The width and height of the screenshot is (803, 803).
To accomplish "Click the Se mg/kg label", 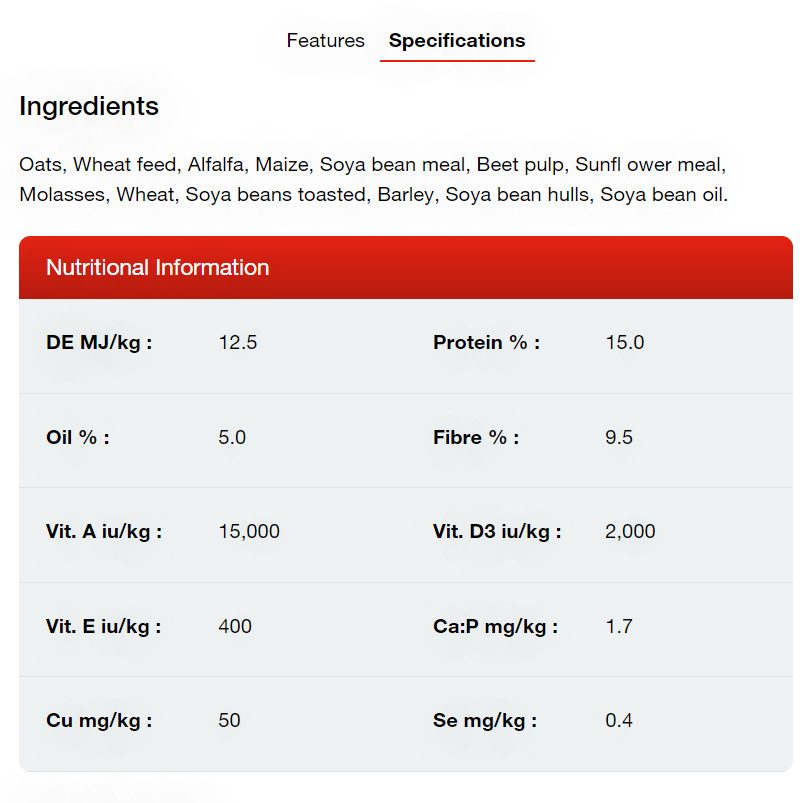I will (485, 721).
